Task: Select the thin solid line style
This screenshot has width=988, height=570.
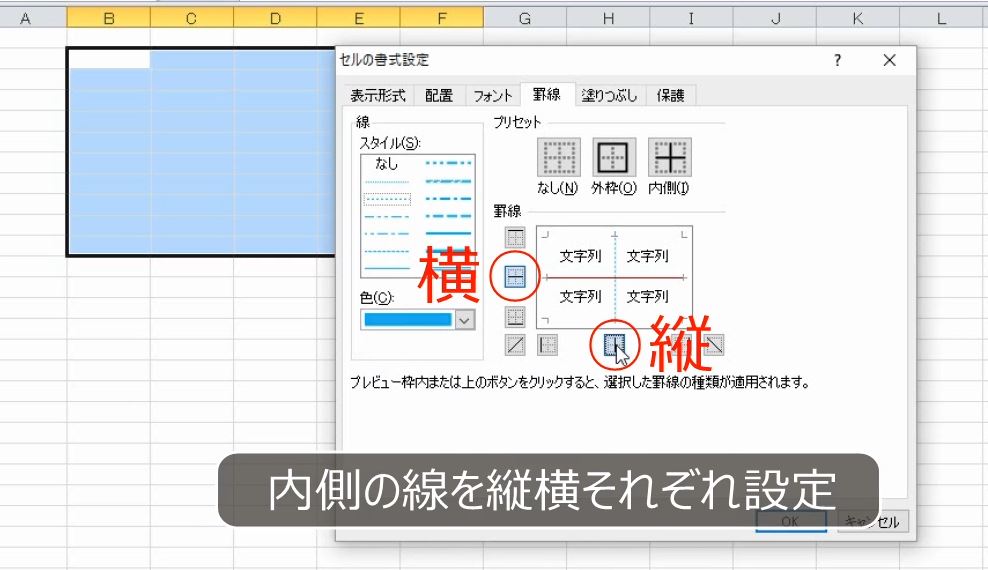Action: click(387, 268)
